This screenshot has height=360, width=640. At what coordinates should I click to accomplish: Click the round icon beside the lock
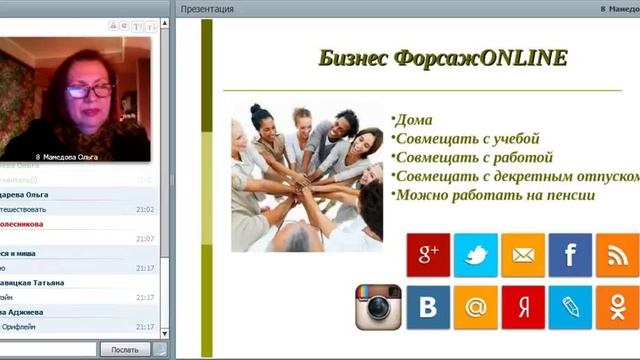point(124,26)
